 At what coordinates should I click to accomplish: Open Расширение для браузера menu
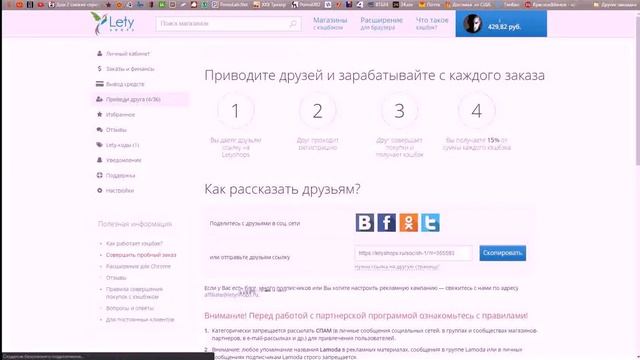pyautogui.click(x=381, y=23)
